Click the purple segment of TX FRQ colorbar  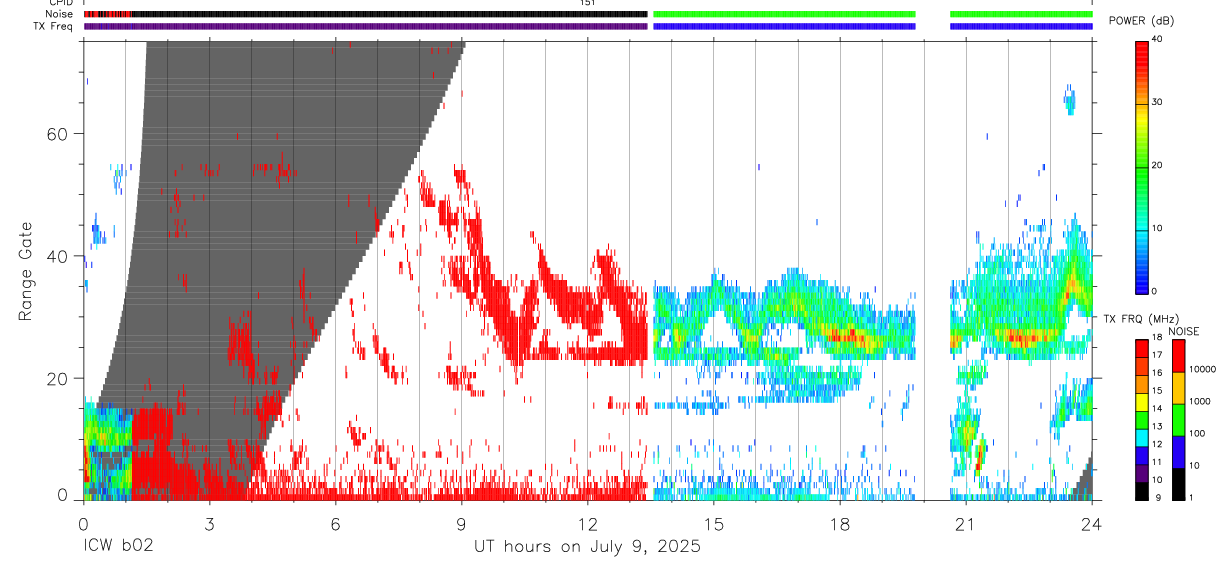click(1142, 473)
